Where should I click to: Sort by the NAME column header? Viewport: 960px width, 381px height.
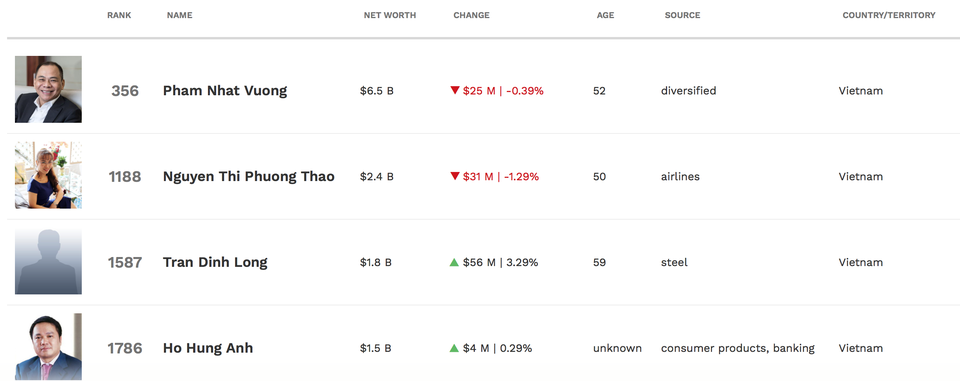pyautogui.click(x=179, y=15)
